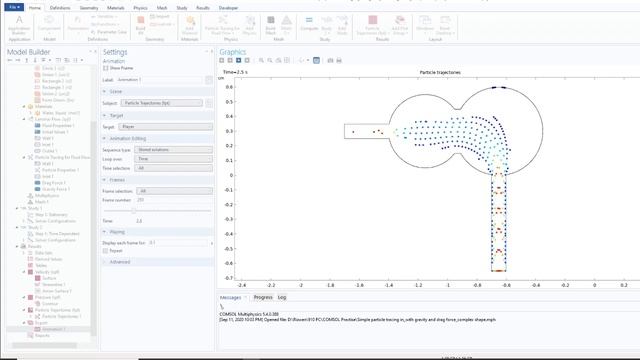Open the File menu button
Image resolution: width=640 pixels, height=360 pixels.
[14, 7]
